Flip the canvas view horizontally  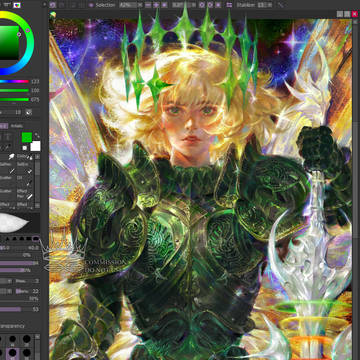tap(229, 5)
